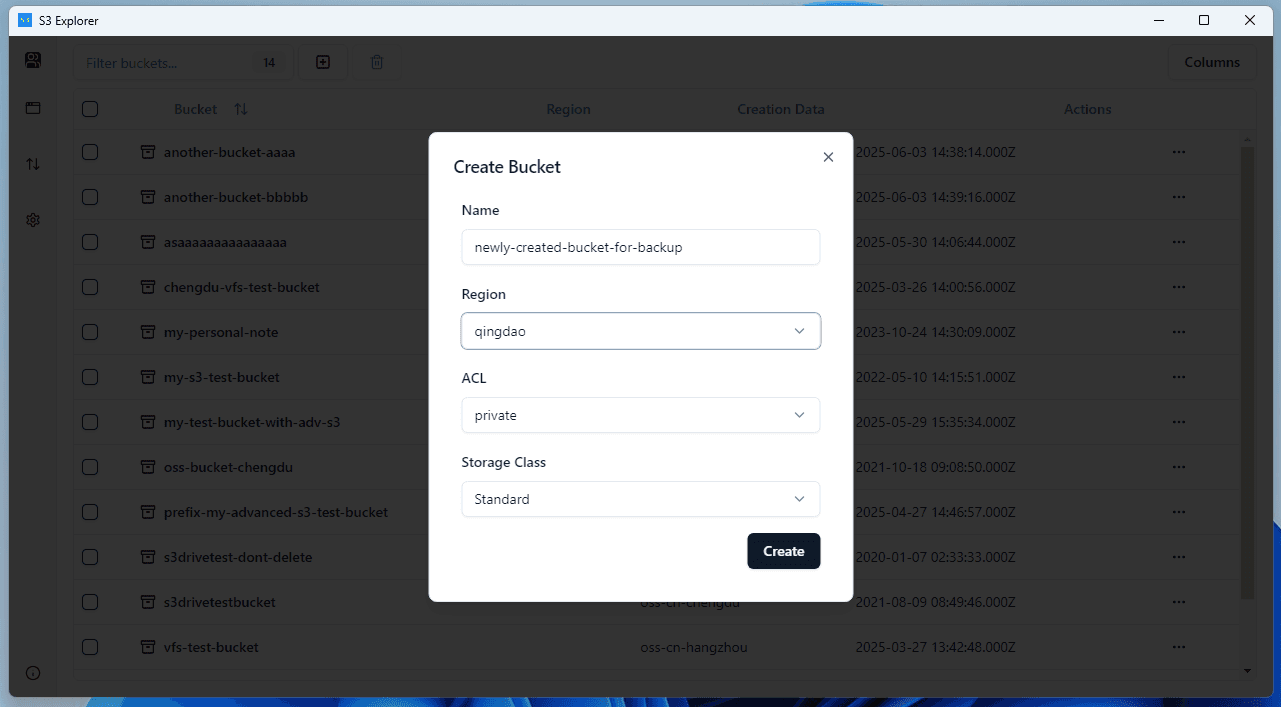The width and height of the screenshot is (1281, 707).
Task: Click the bucket Name input field
Action: point(640,247)
